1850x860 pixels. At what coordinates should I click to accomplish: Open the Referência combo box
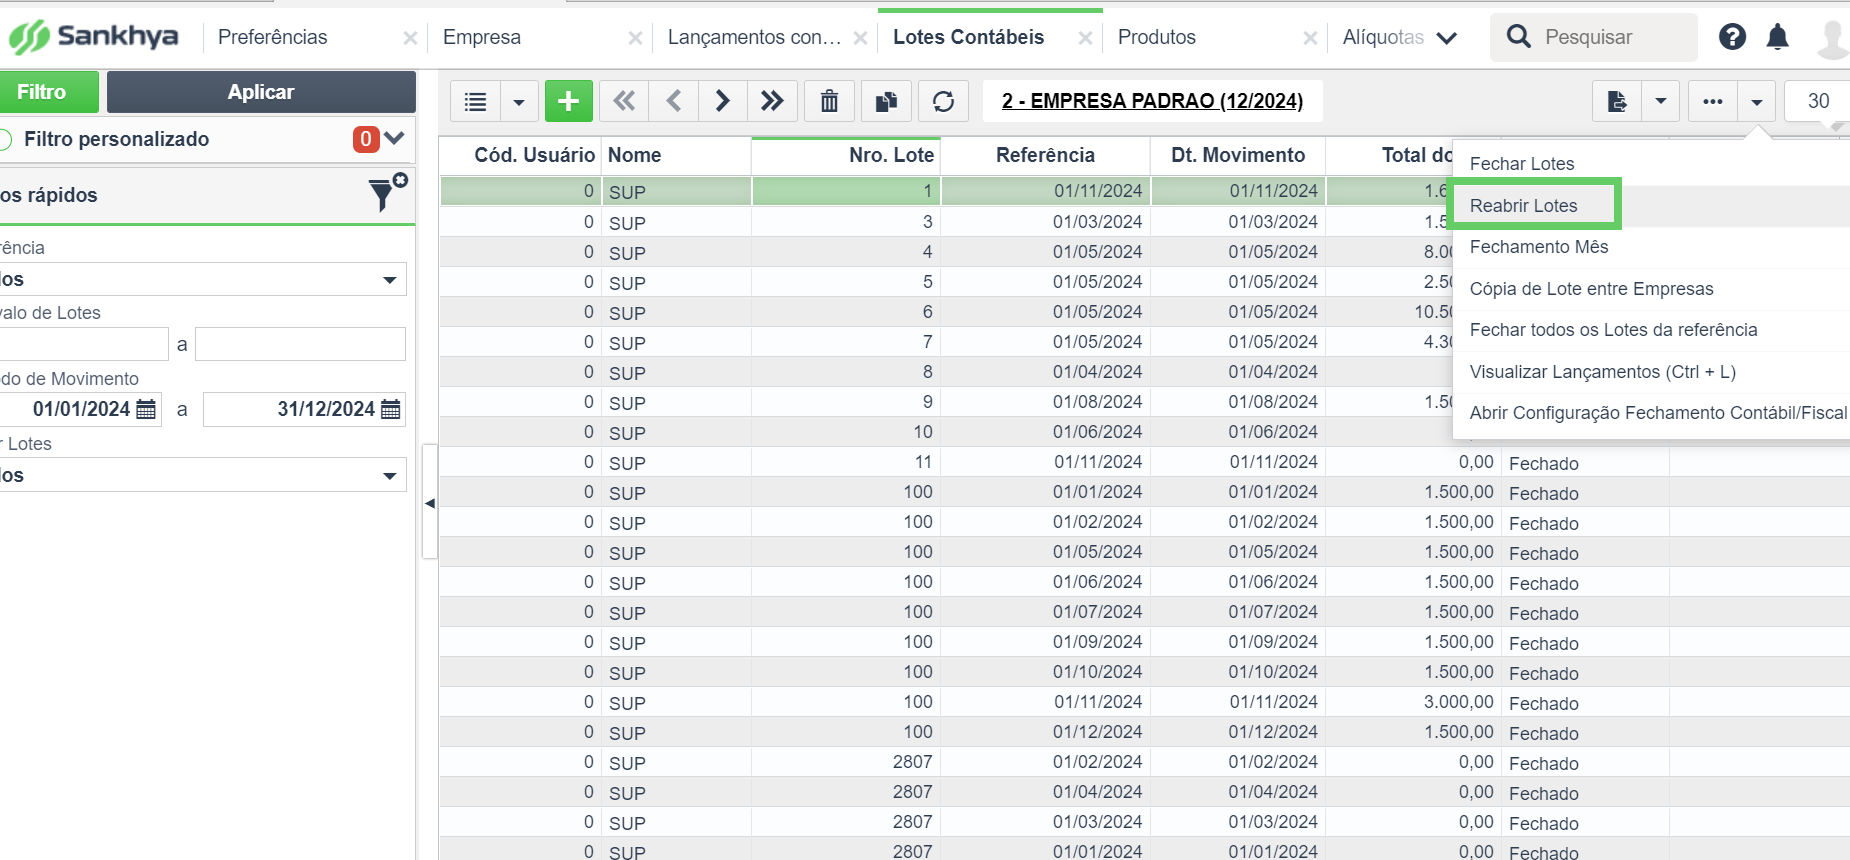203,279
